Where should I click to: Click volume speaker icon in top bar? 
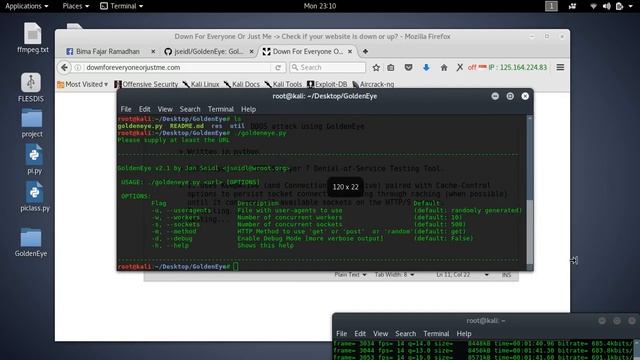(607, 6)
